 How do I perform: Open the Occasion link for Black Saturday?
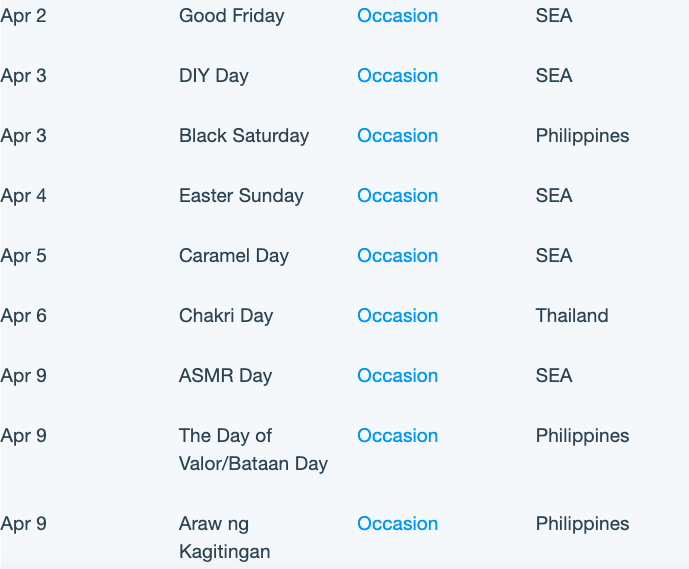click(x=397, y=136)
